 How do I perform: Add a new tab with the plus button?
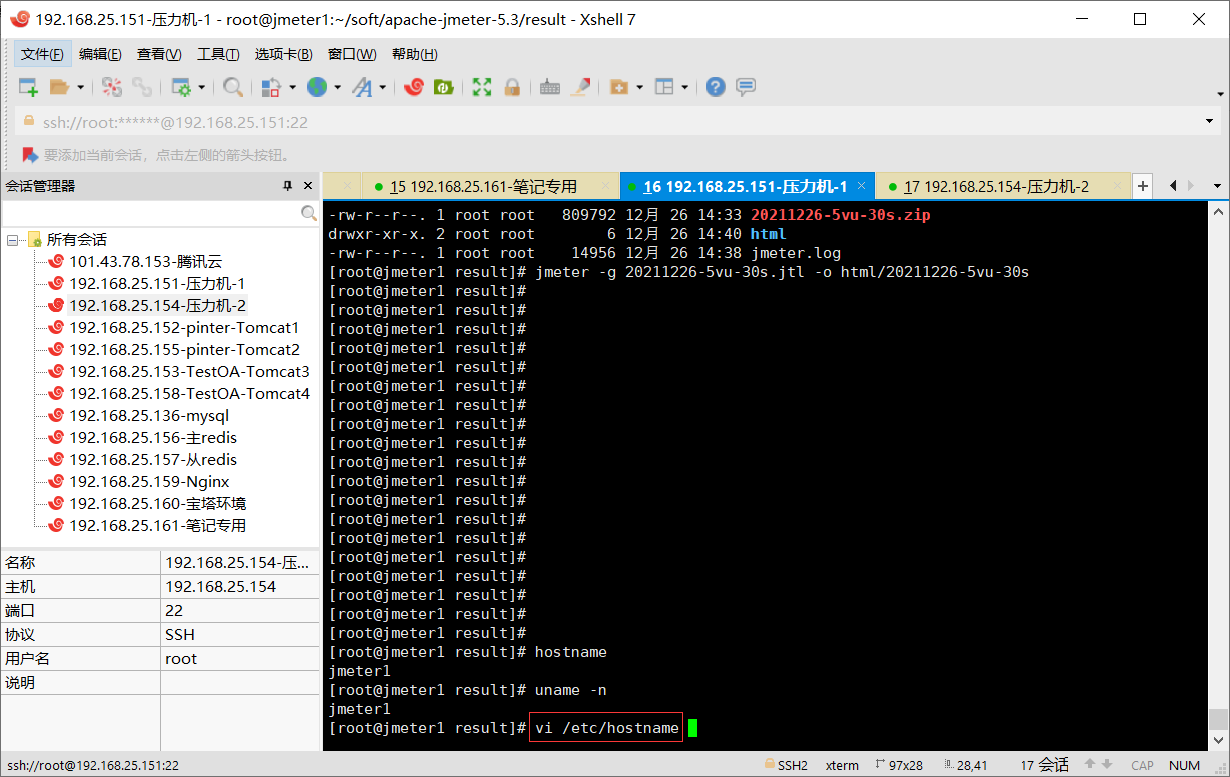[x=1143, y=186]
